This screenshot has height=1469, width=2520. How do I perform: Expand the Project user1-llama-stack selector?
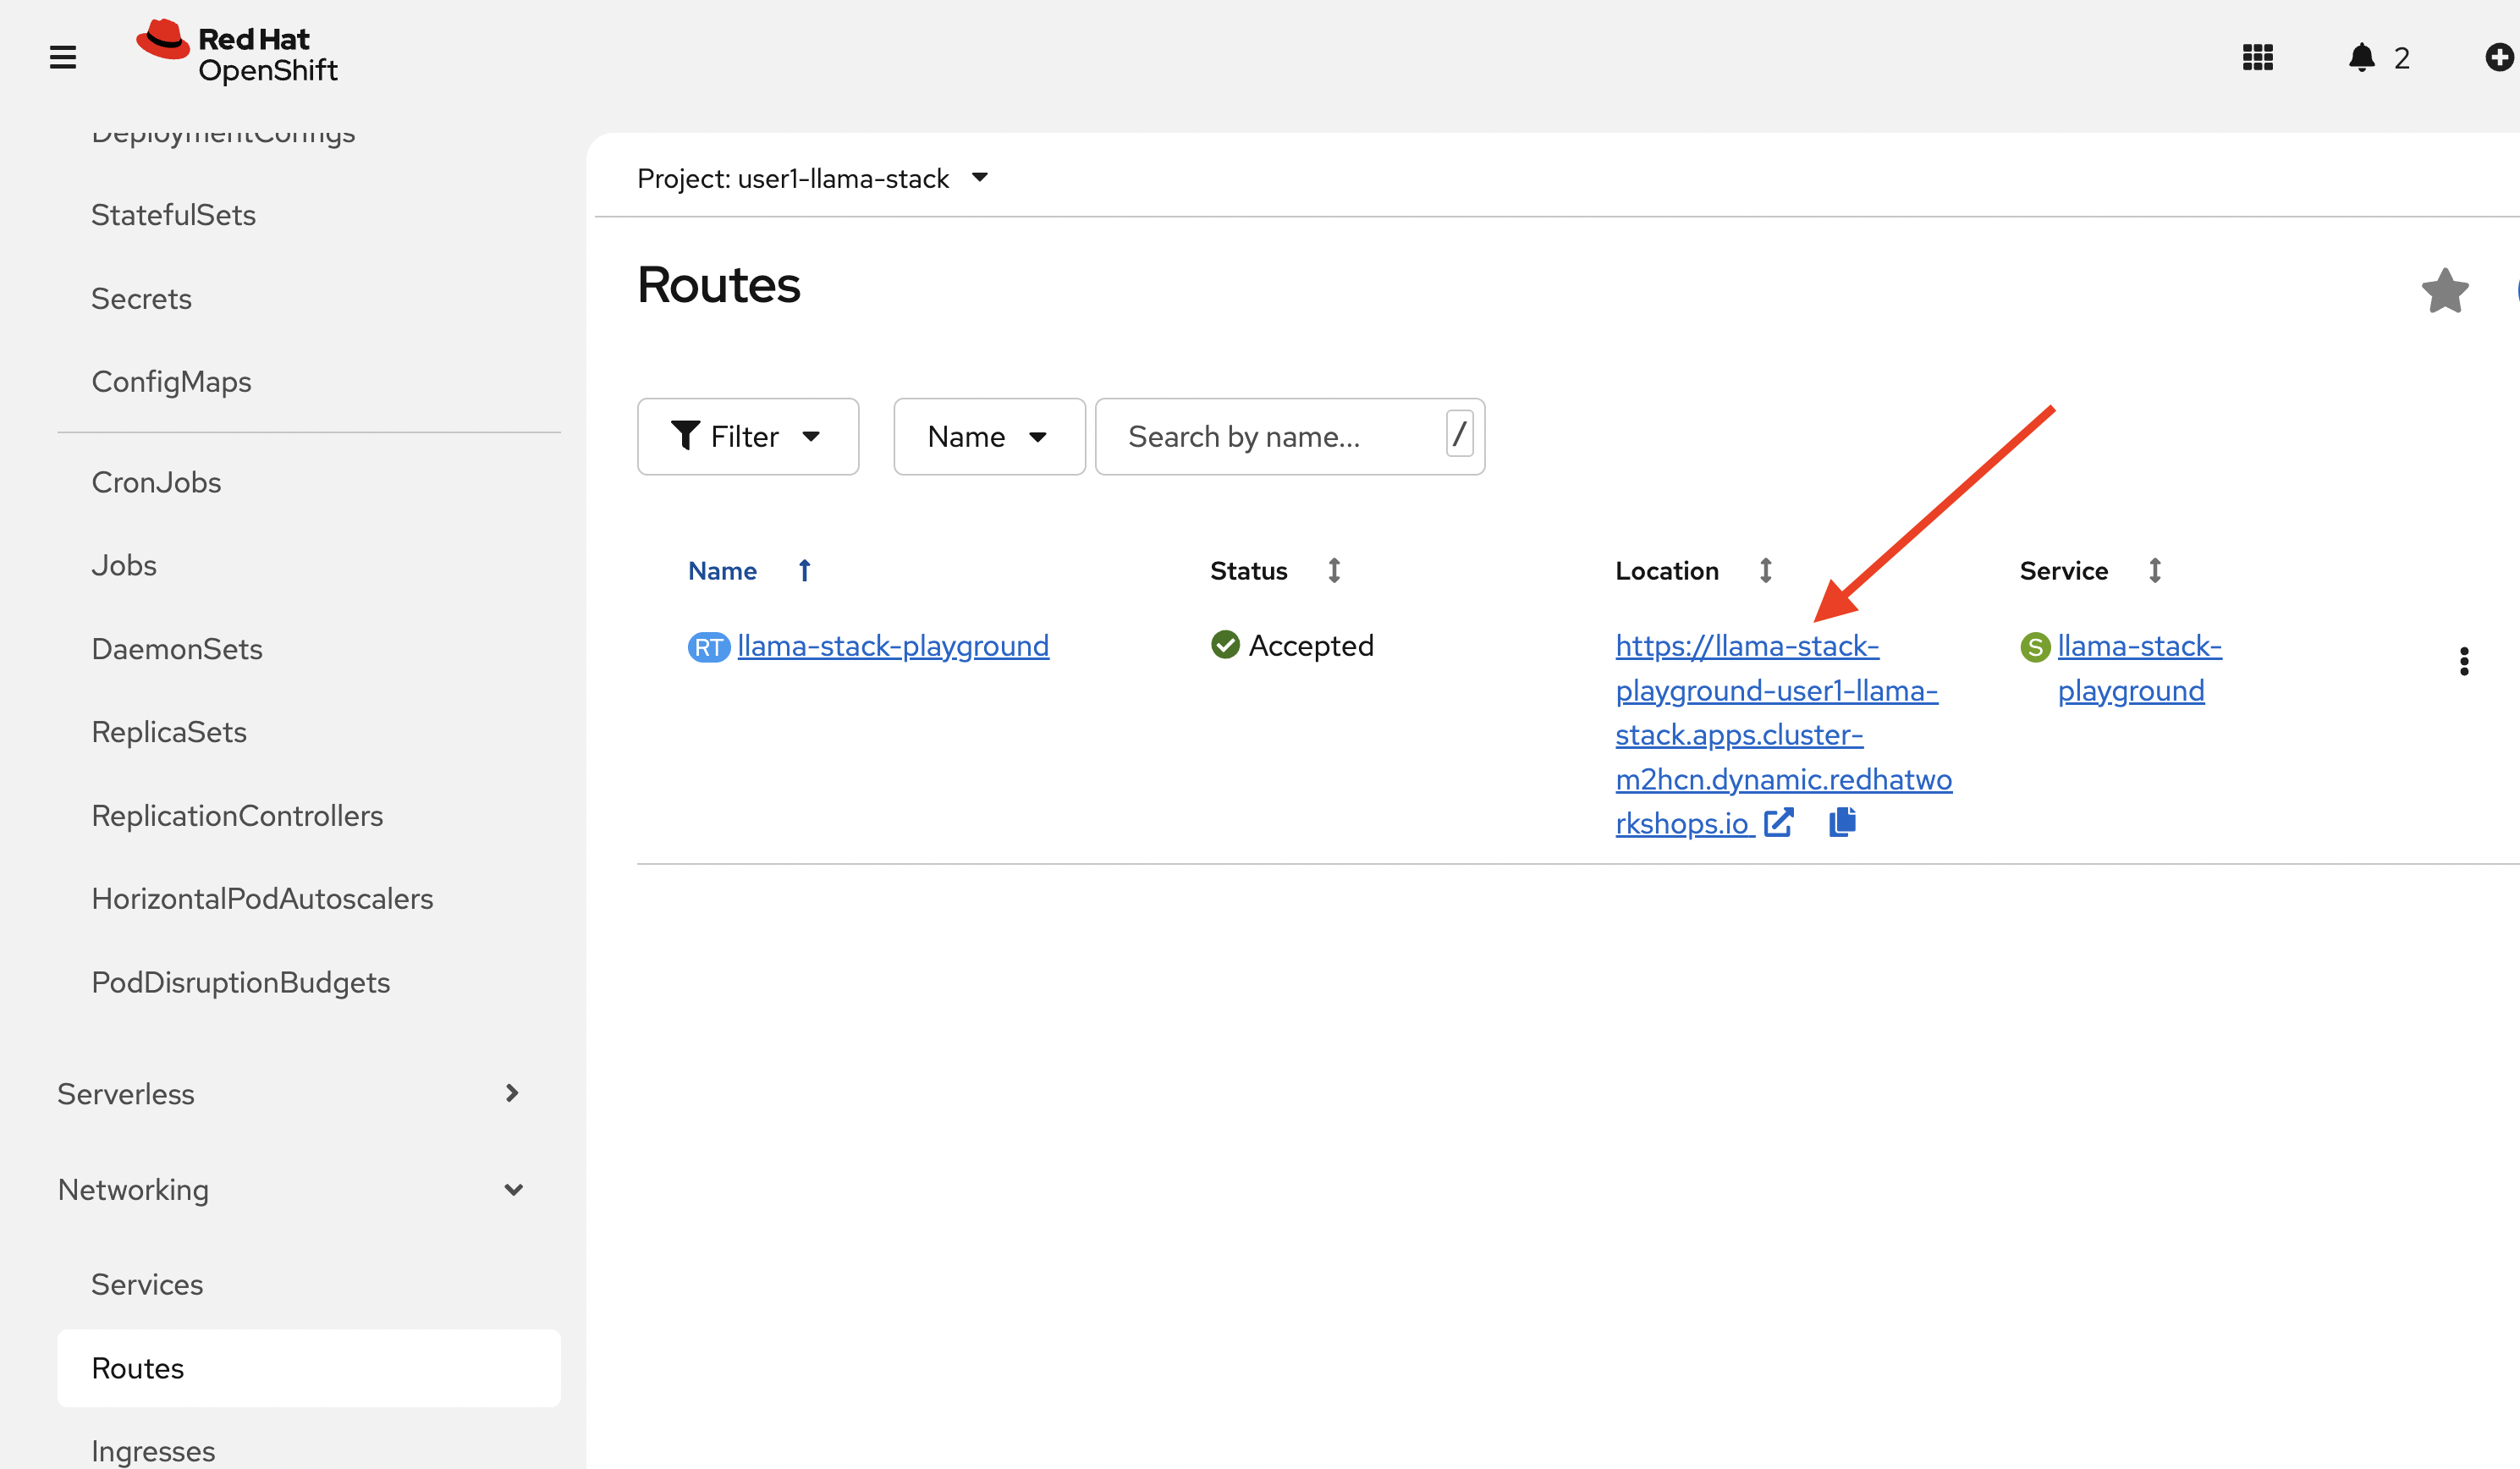point(812,178)
